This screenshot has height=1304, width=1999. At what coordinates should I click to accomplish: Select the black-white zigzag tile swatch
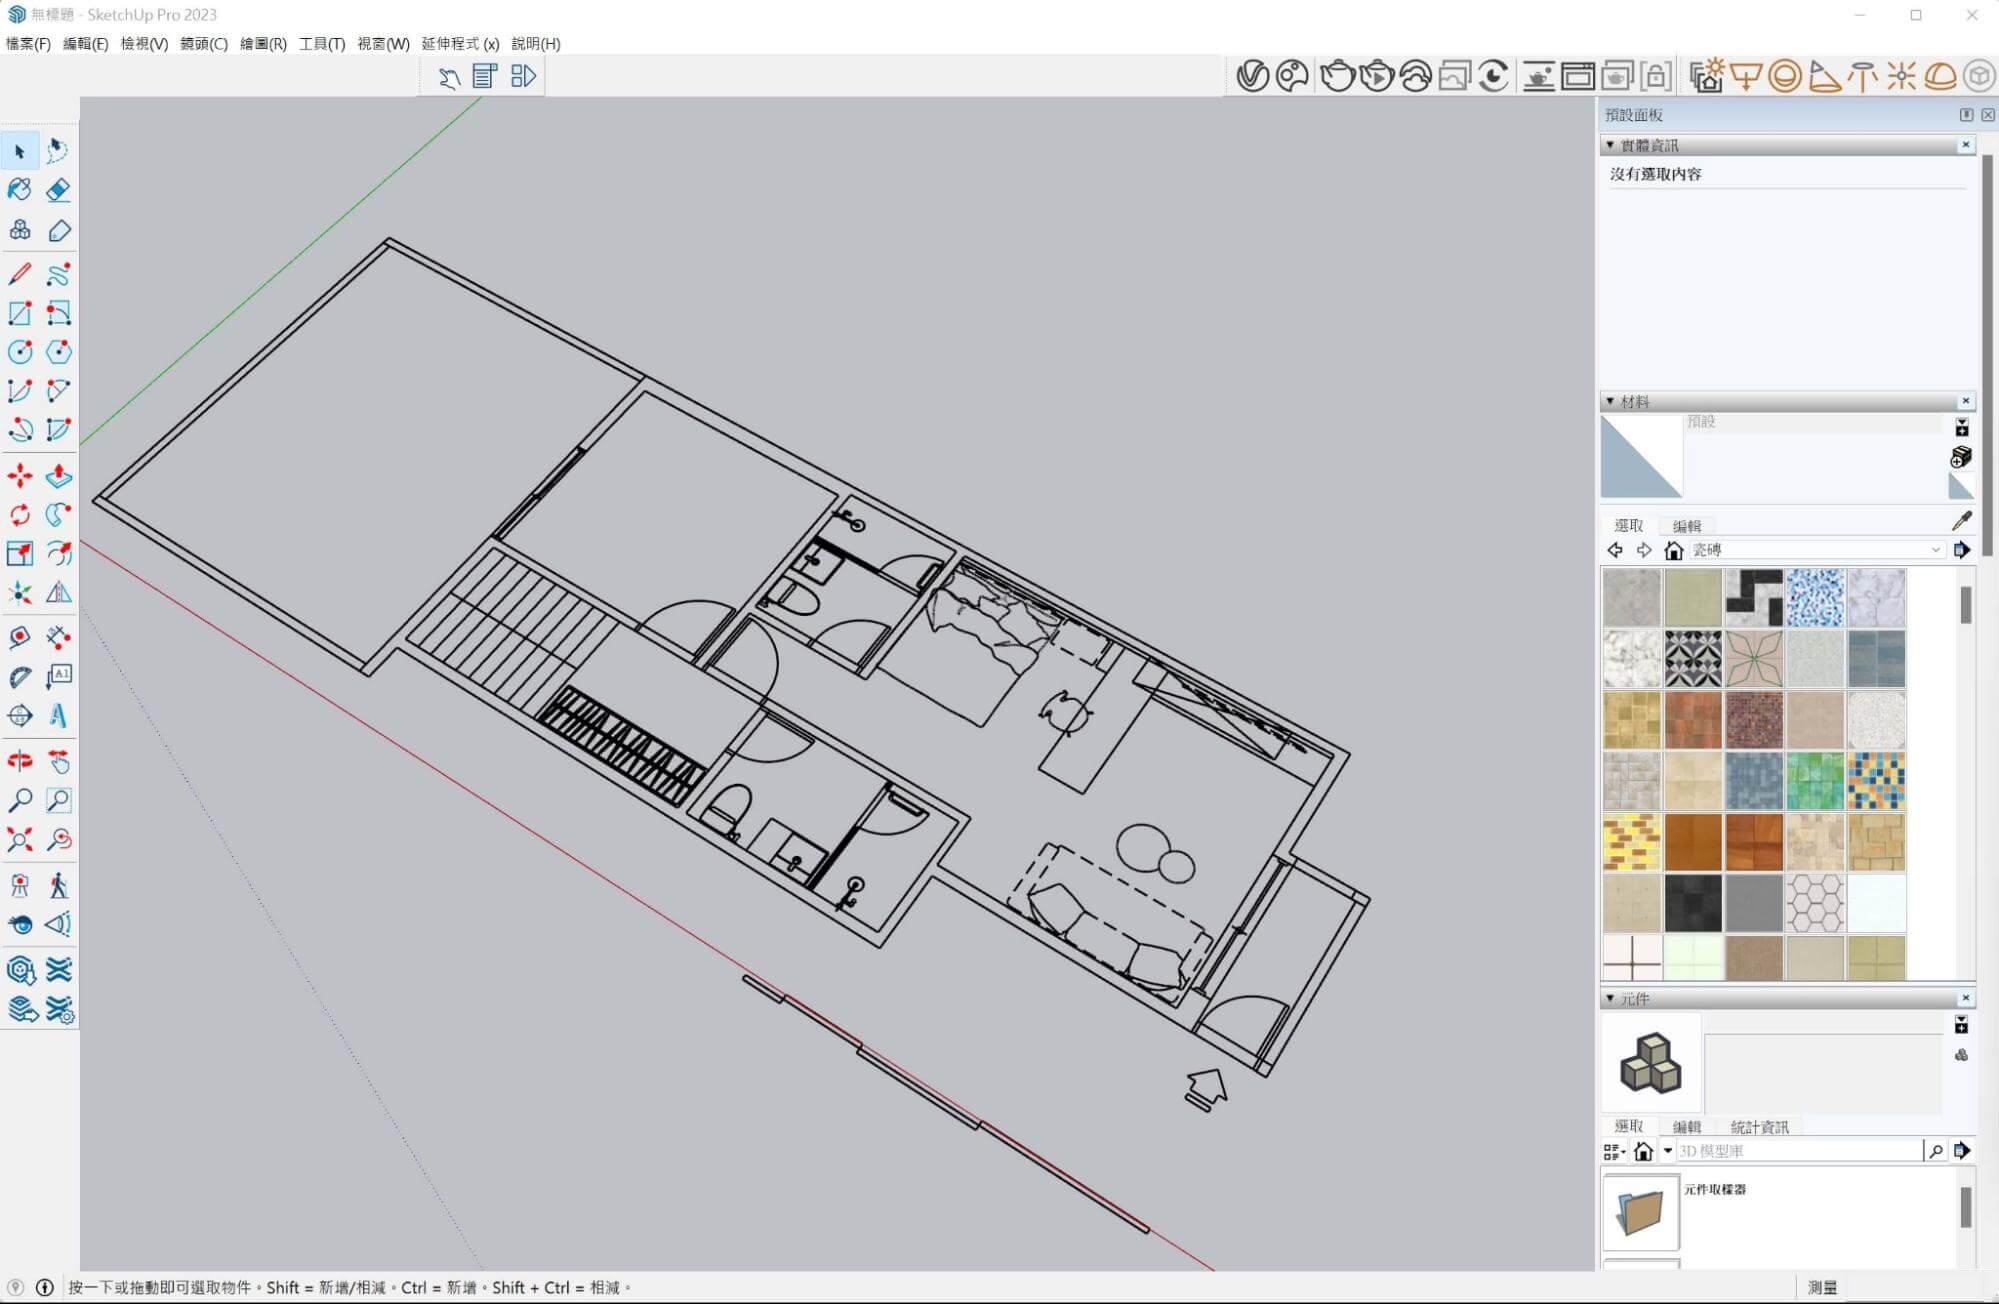pos(1754,598)
